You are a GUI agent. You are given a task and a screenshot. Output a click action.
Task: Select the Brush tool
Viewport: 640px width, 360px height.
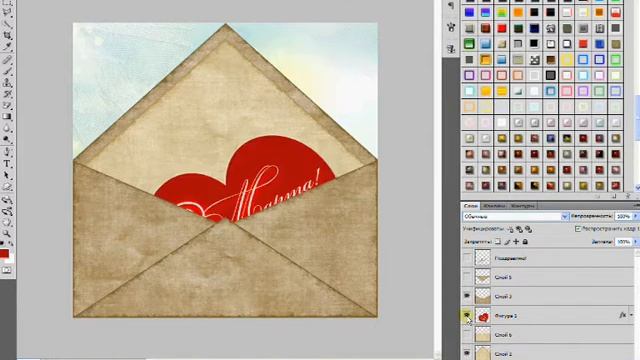coord(7,71)
